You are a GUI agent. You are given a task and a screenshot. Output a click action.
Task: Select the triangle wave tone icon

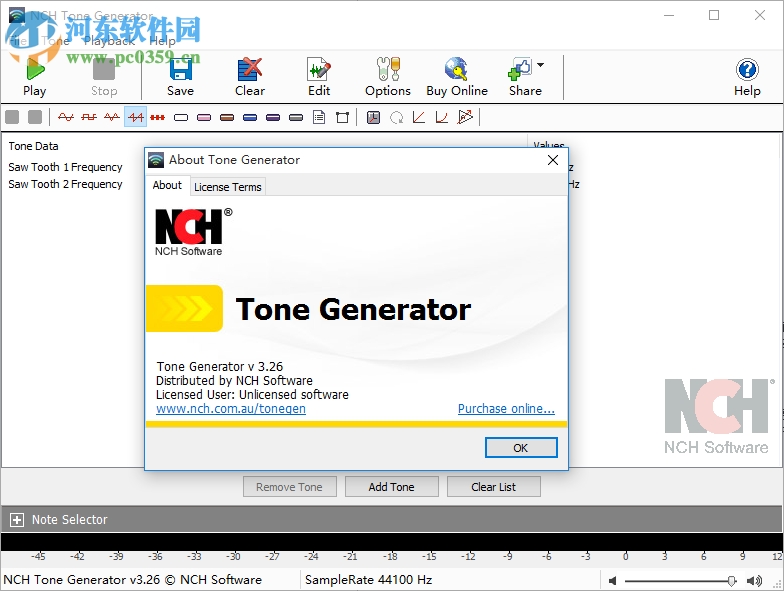[112, 118]
